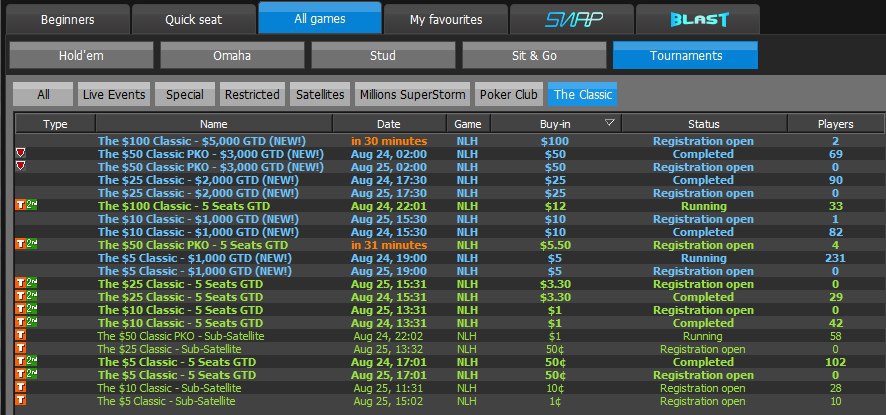Select "The $25 Classic - $2,000 GTD" Aug 24 row name
The height and width of the screenshot is (415, 886).
(198, 180)
